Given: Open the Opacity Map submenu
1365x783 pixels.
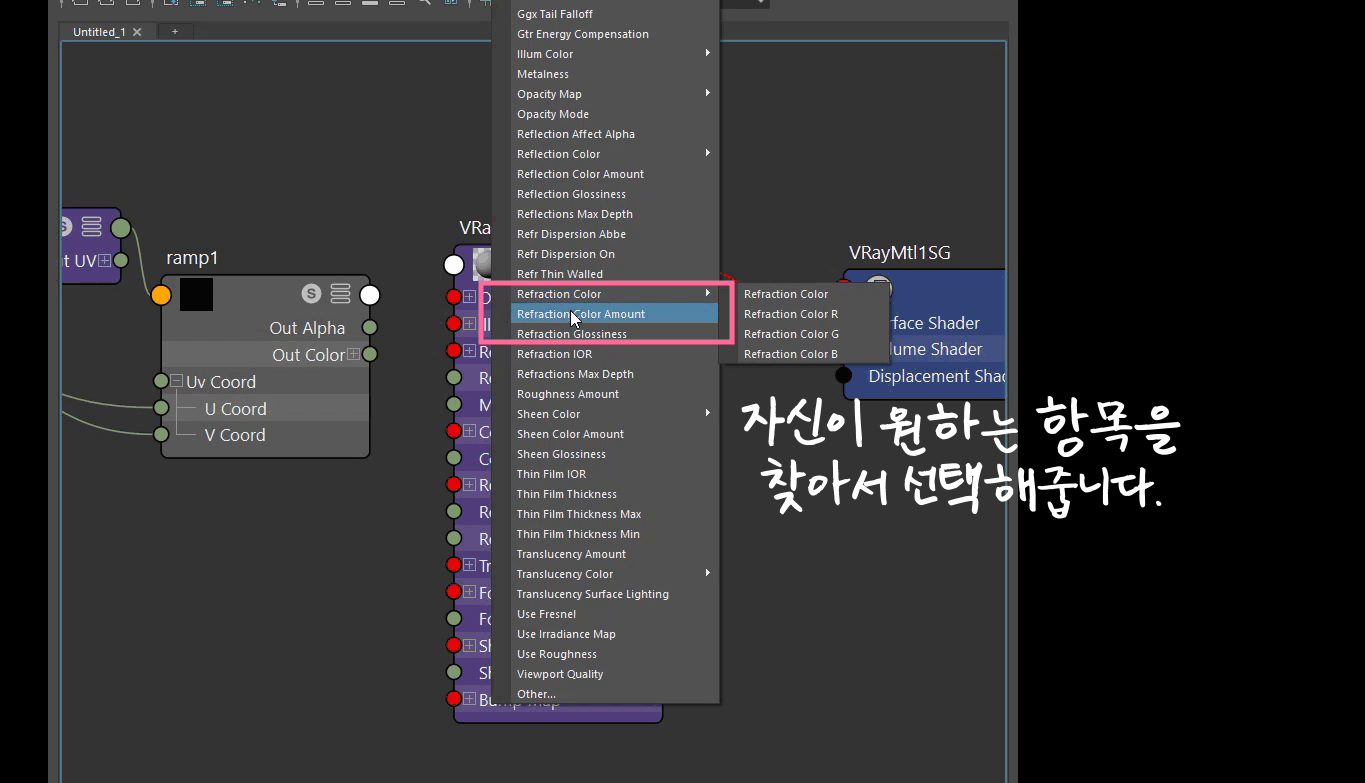Looking at the screenshot, I should click(615, 94).
